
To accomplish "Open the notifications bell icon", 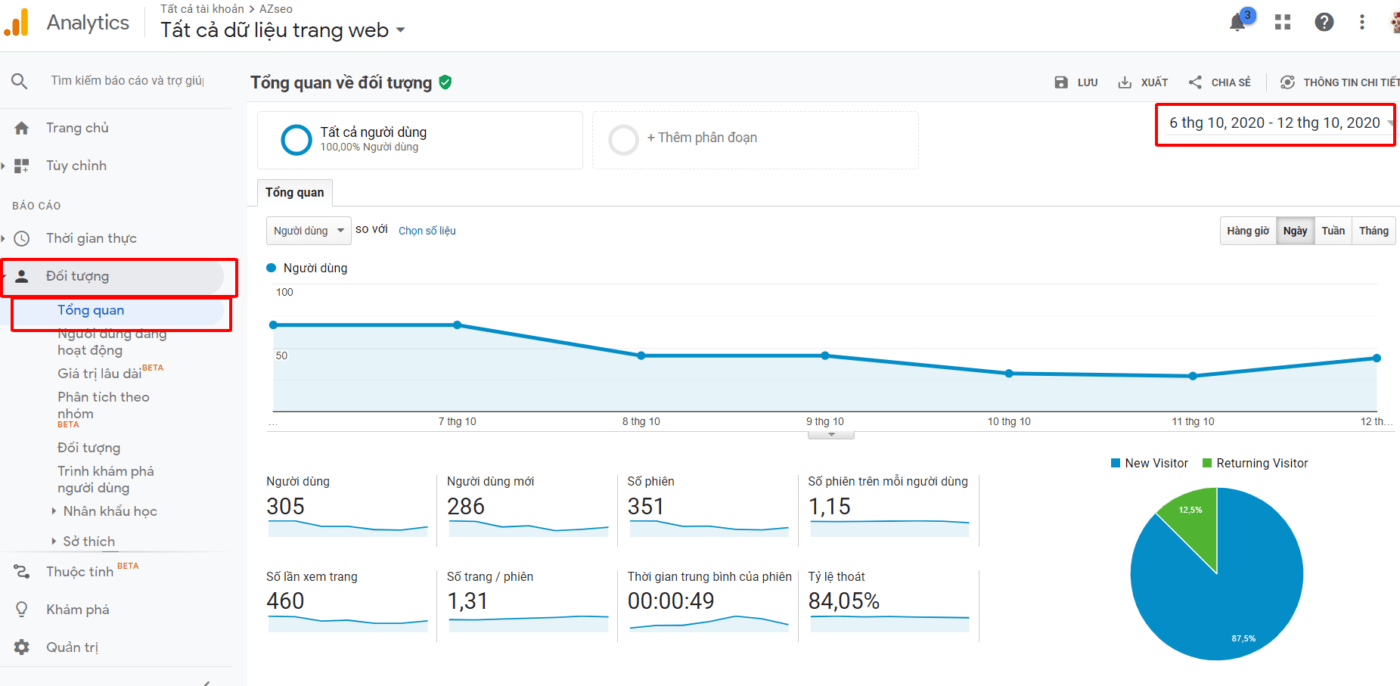I will [1238, 21].
